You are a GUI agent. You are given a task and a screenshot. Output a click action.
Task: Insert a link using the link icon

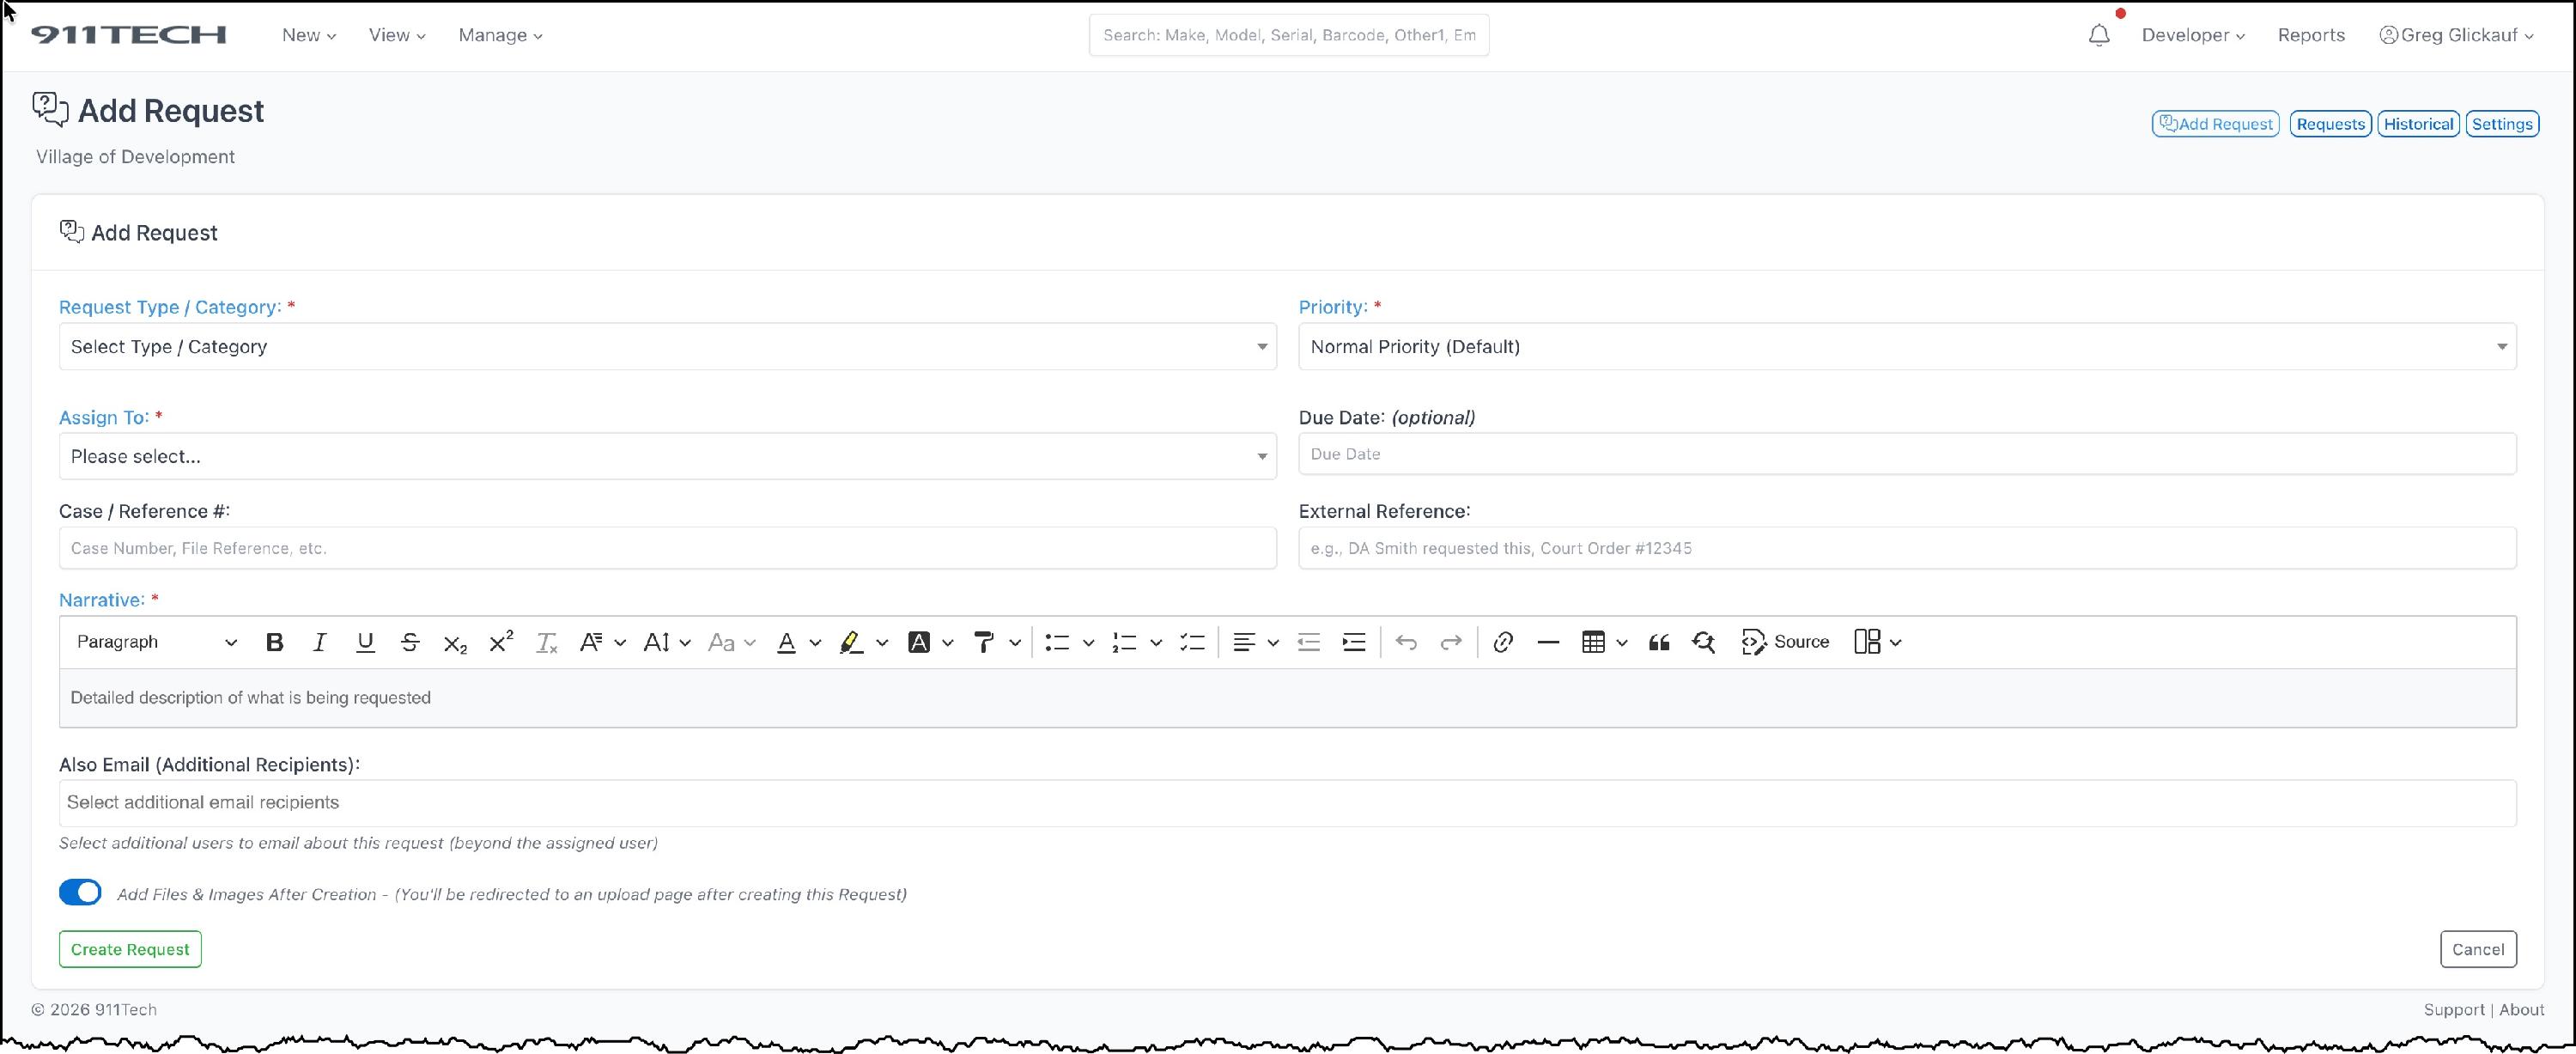[x=1502, y=642]
